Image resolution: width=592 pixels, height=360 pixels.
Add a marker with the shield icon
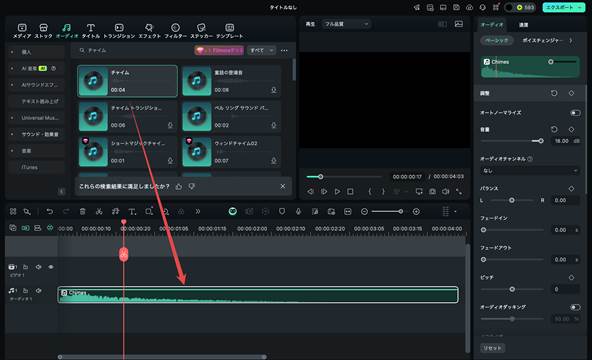click(282, 211)
